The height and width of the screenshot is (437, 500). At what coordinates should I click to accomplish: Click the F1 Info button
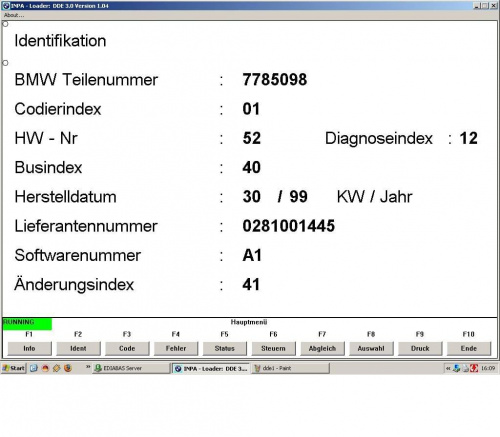30,348
